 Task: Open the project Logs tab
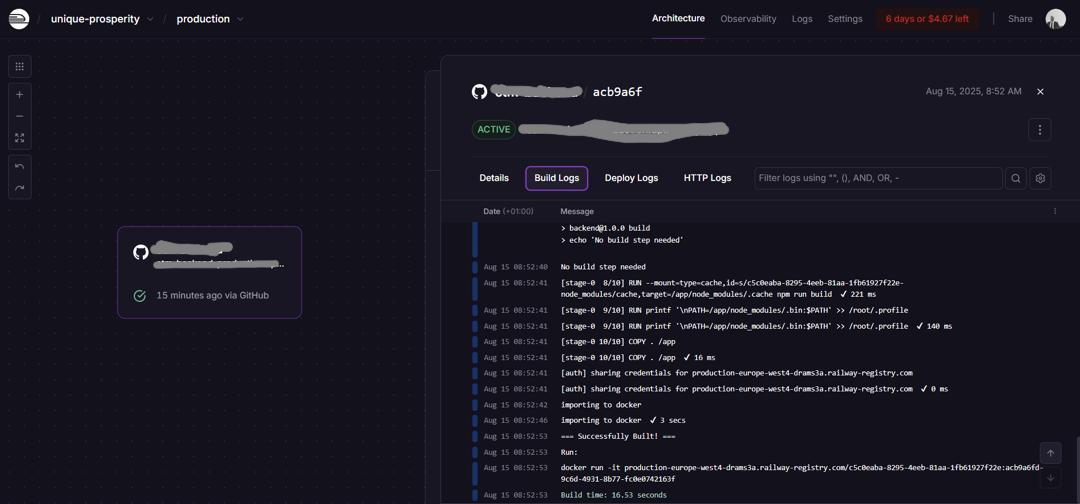[802, 19]
